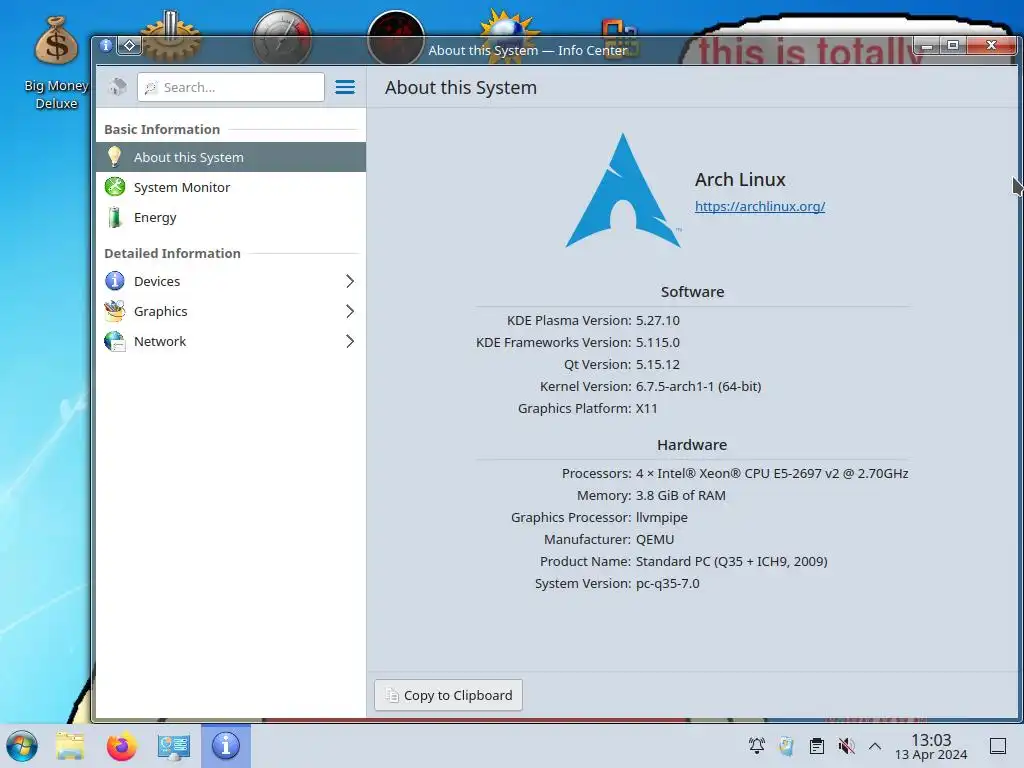Copy system info to clipboard

coord(448,696)
